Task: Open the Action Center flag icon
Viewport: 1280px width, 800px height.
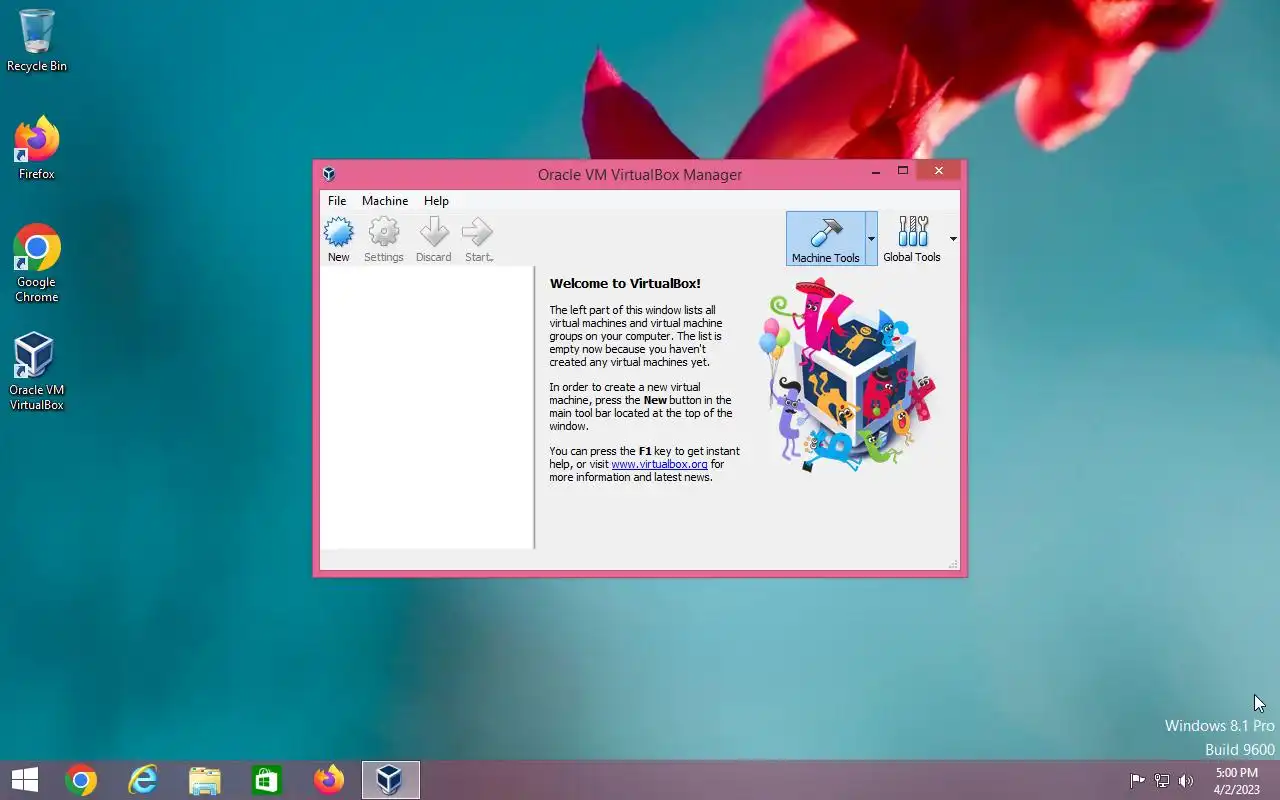Action: click(x=1138, y=781)
